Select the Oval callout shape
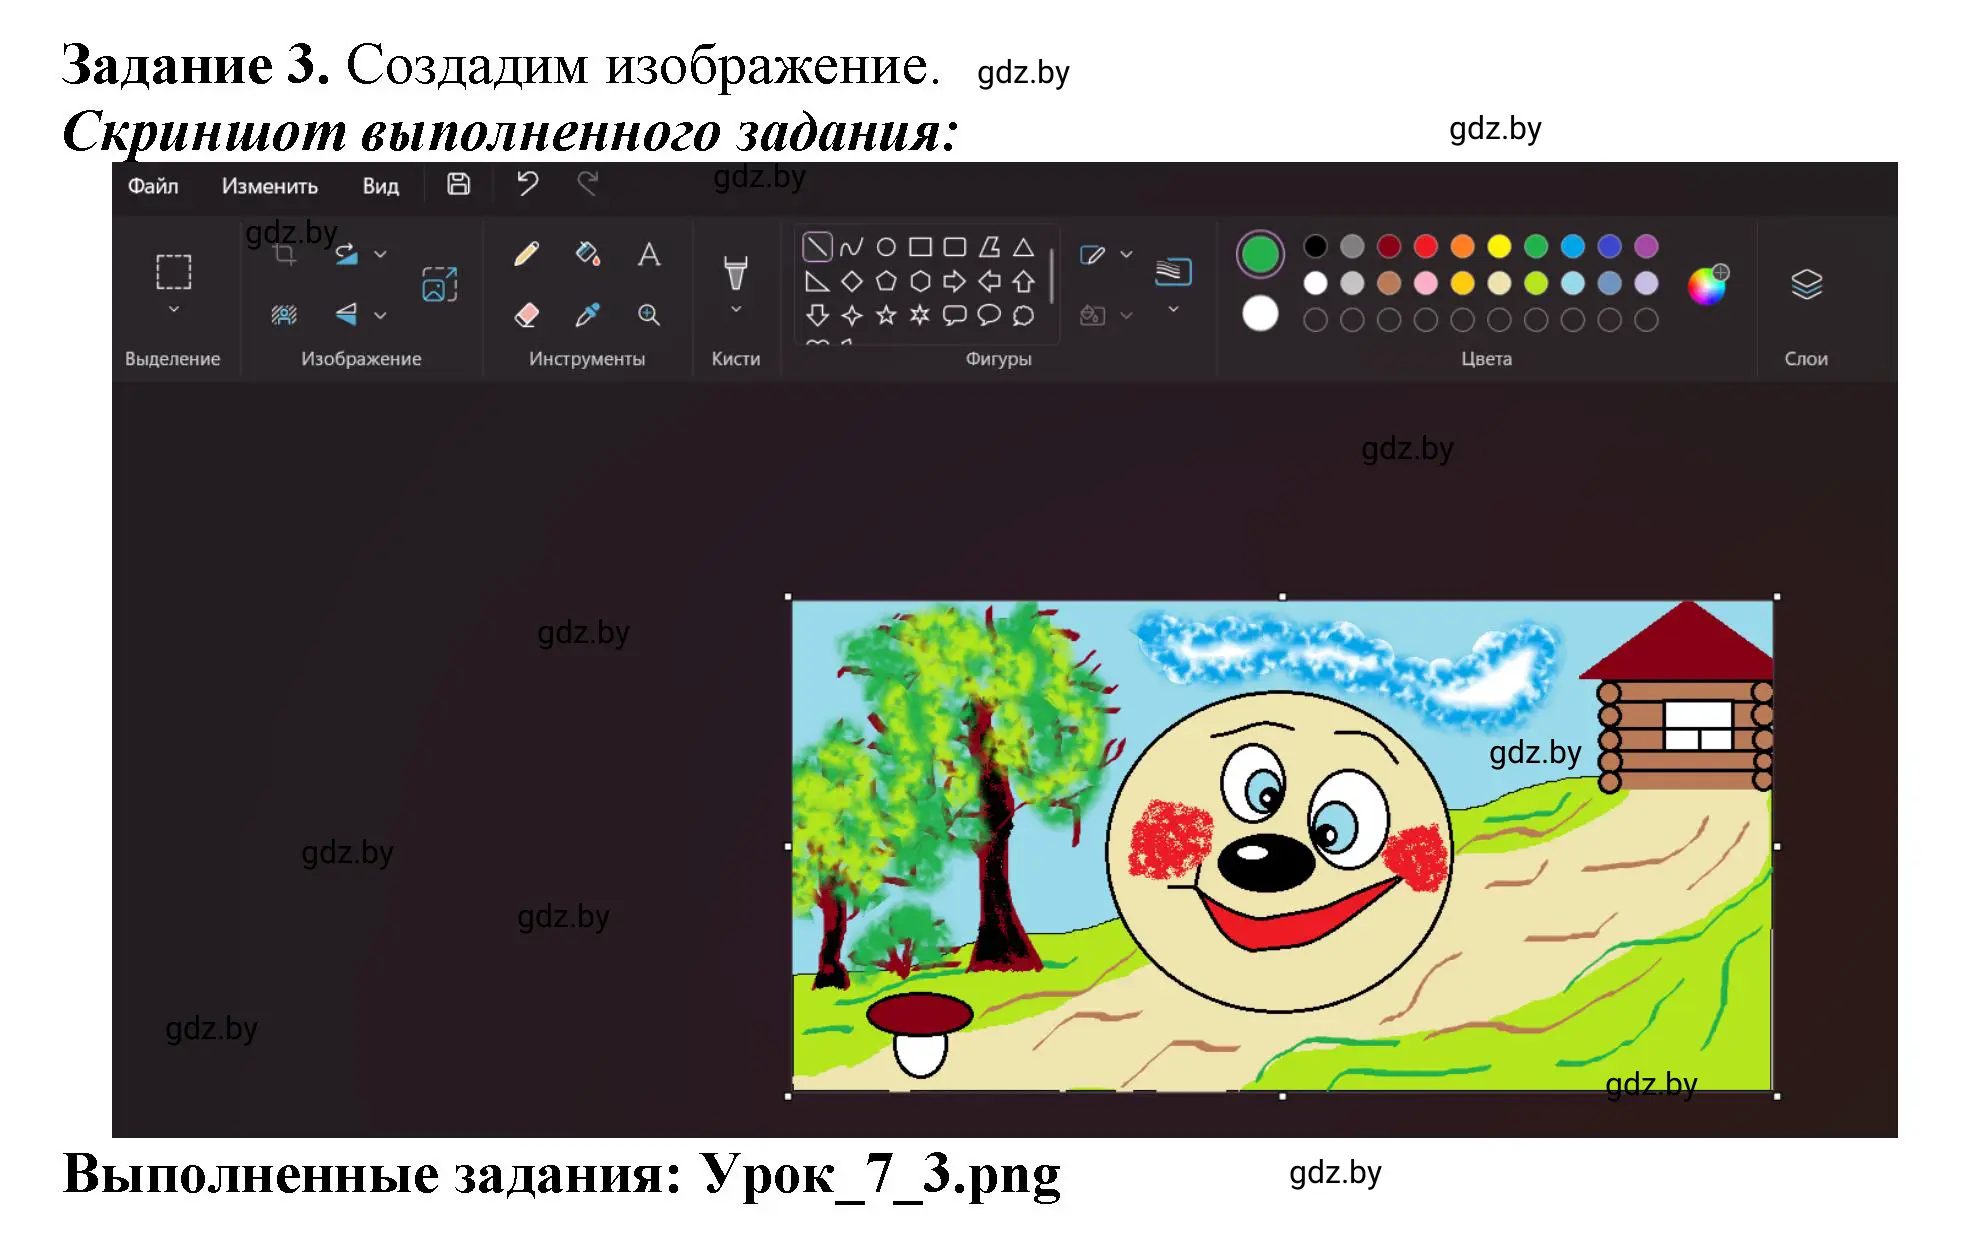This screenshot has width=1961, height=1241. [x=989, y=316]
